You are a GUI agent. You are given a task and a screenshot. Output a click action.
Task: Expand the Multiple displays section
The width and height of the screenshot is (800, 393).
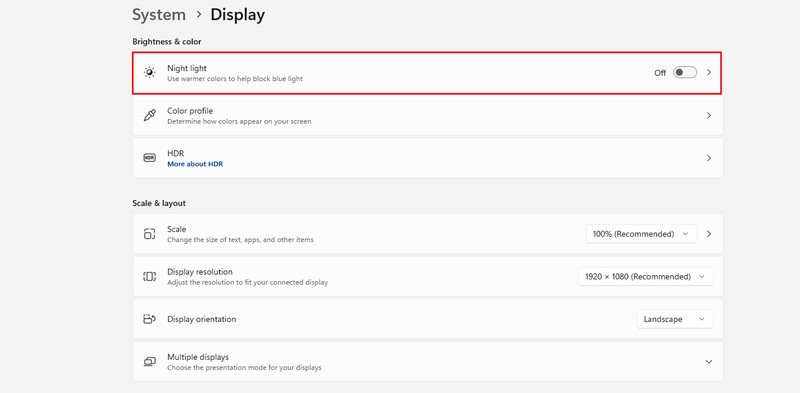tap(709, 361)
